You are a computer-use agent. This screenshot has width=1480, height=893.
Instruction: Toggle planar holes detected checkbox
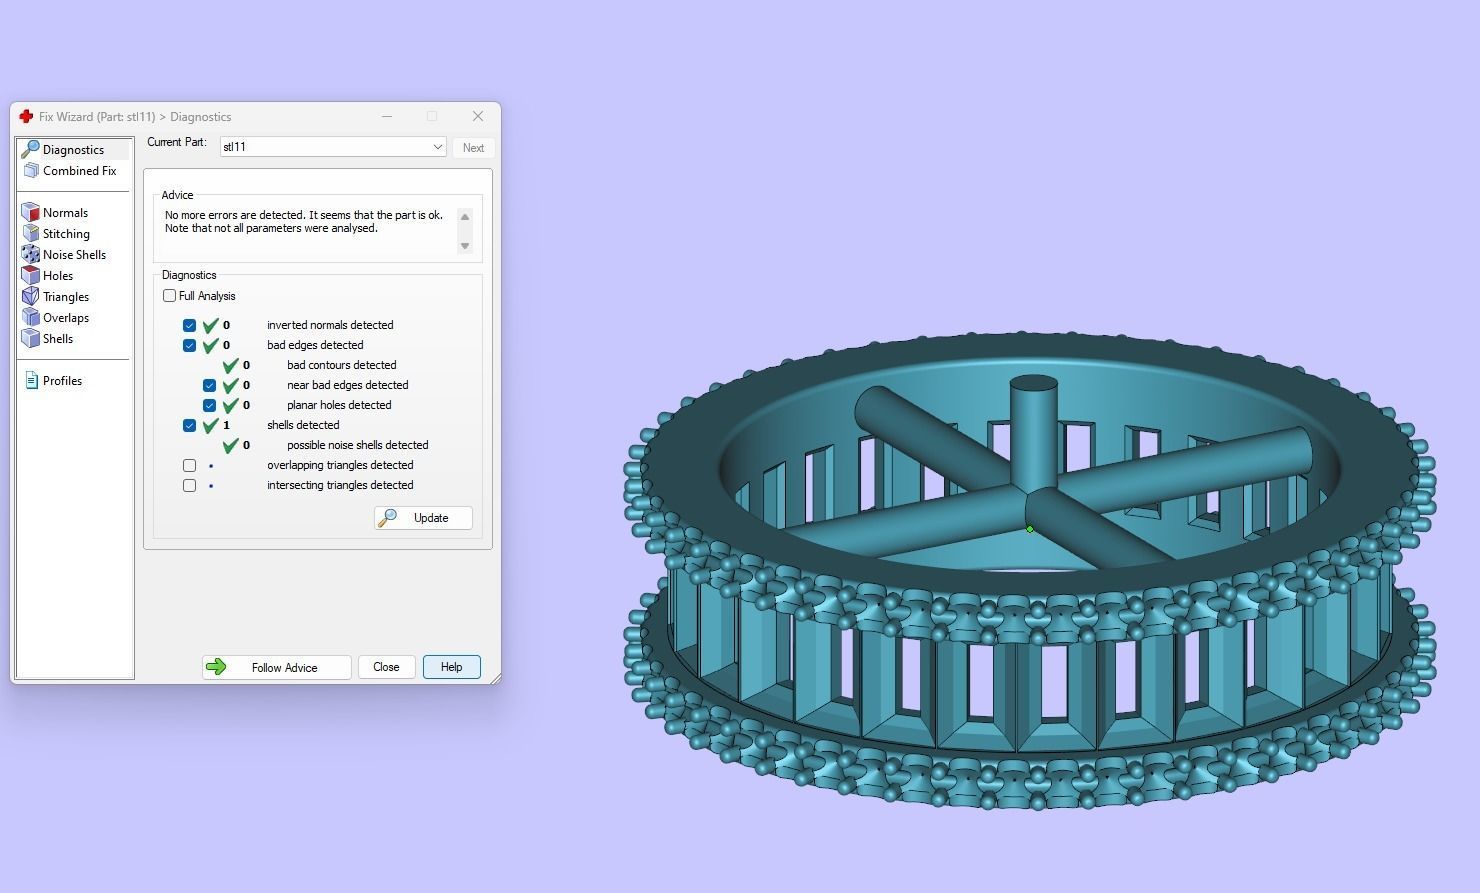pos(209,406)
